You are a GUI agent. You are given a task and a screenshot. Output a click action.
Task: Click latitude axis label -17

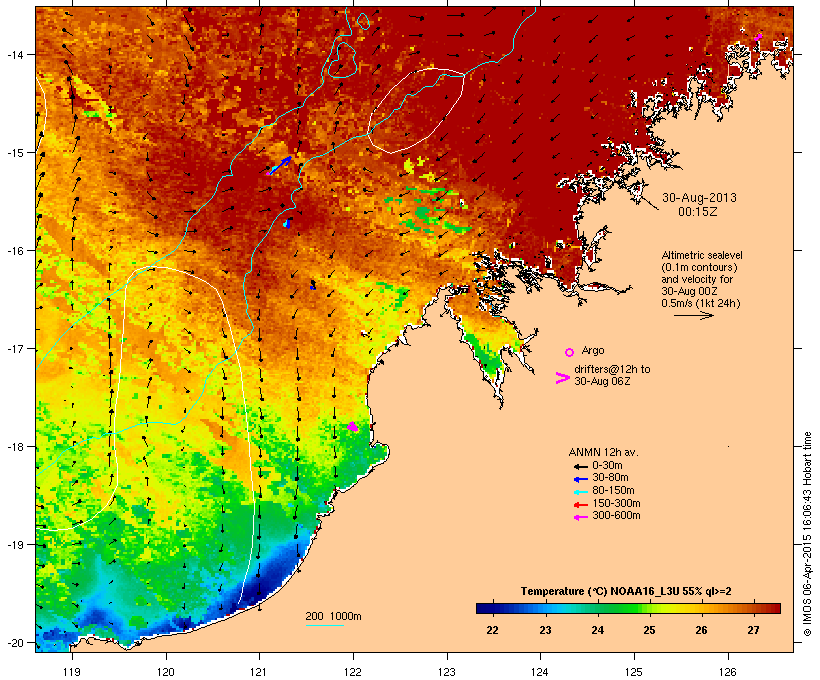click(x=14, y=348)
